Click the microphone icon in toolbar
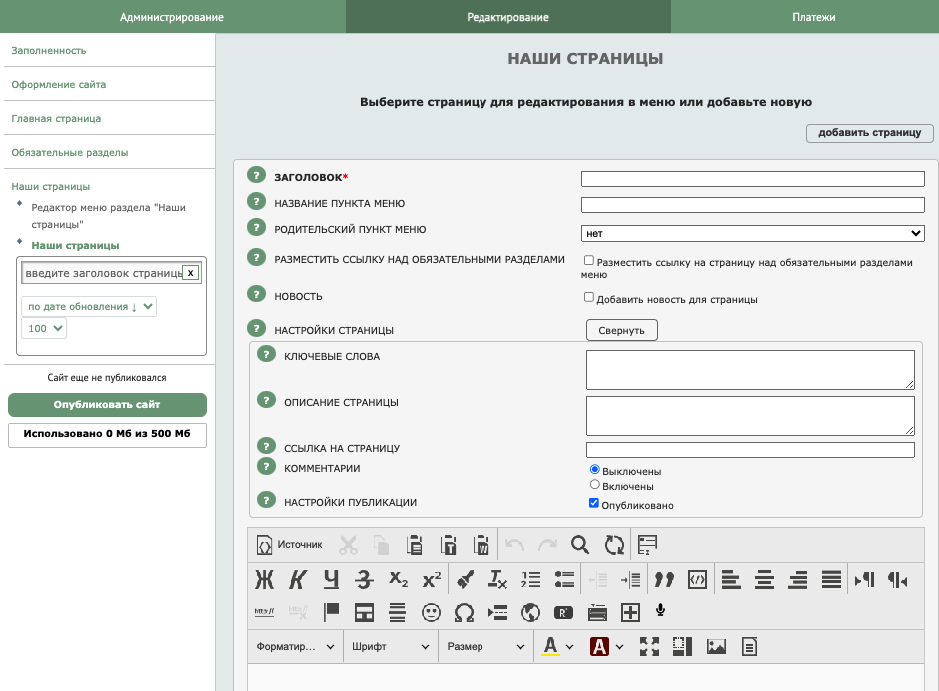The image size is (939, 691). (x=661, y=611)
